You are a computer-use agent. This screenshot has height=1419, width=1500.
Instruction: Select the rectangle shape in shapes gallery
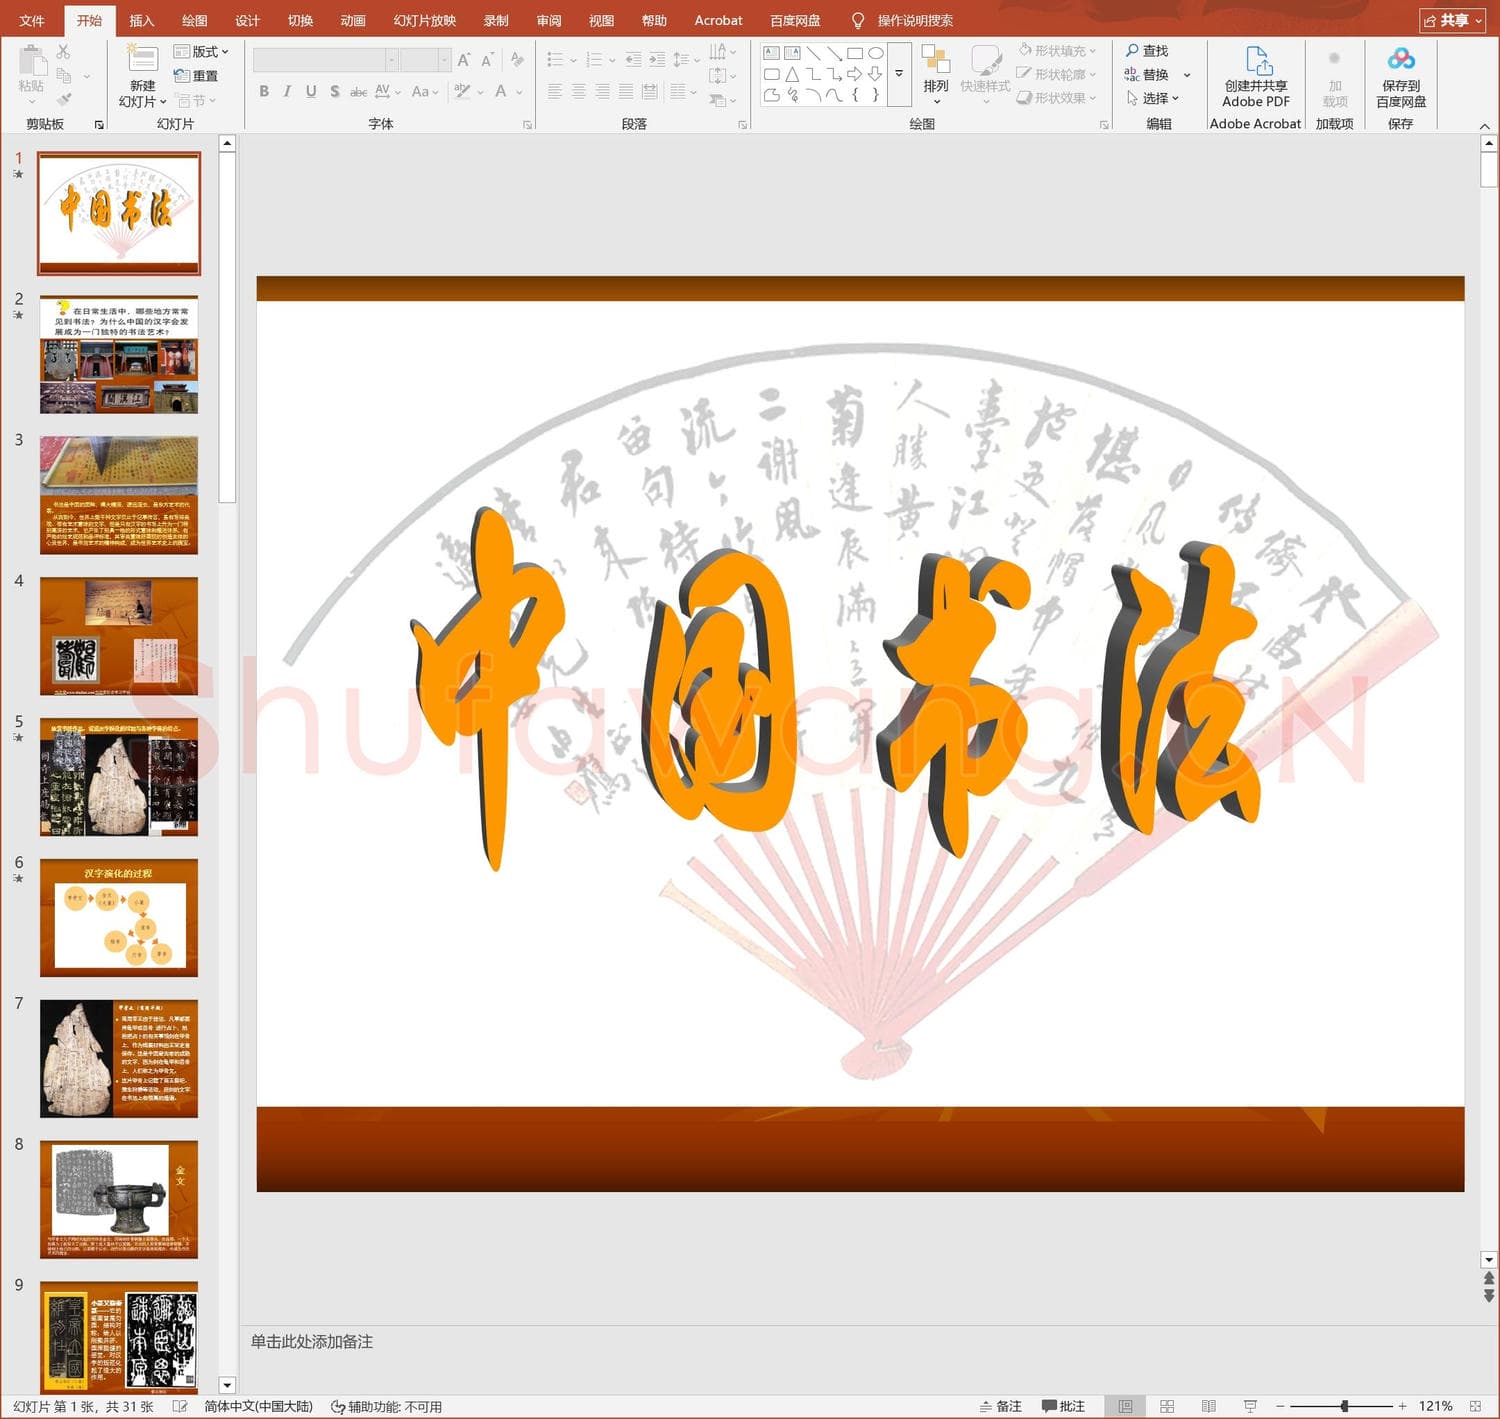pos(854,53)
